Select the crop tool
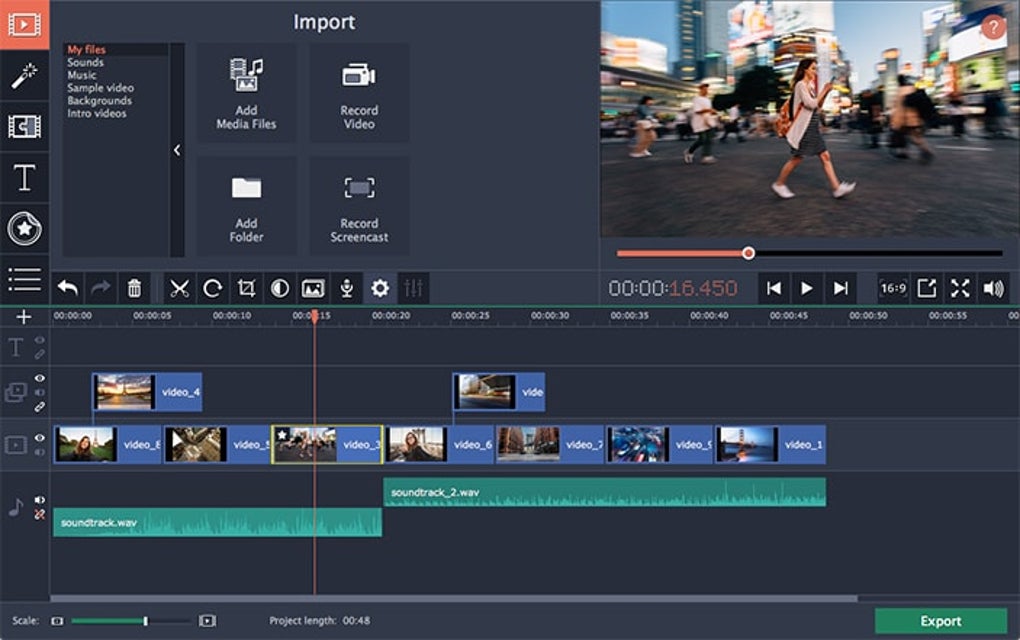The image size is (1020, 640). click(246, 289)
